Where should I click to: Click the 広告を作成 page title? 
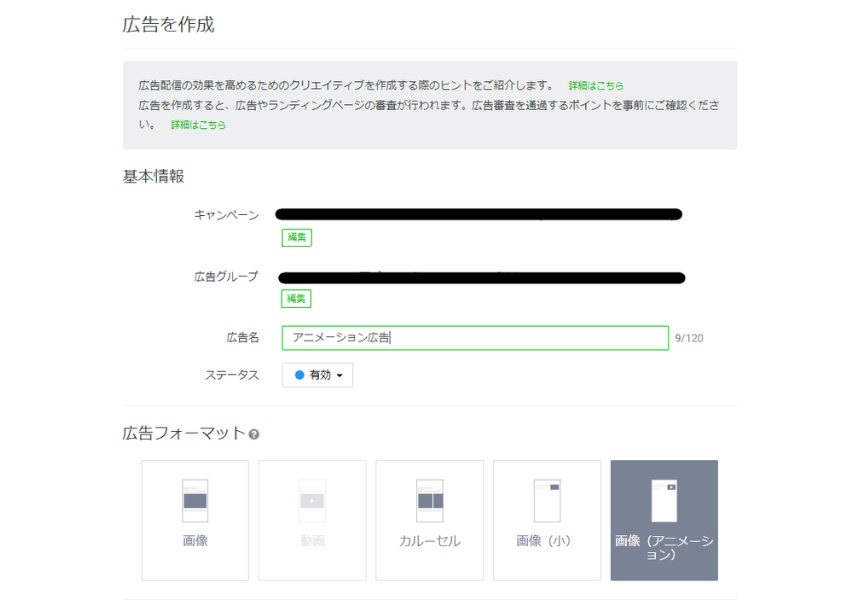tap(169, 25)
